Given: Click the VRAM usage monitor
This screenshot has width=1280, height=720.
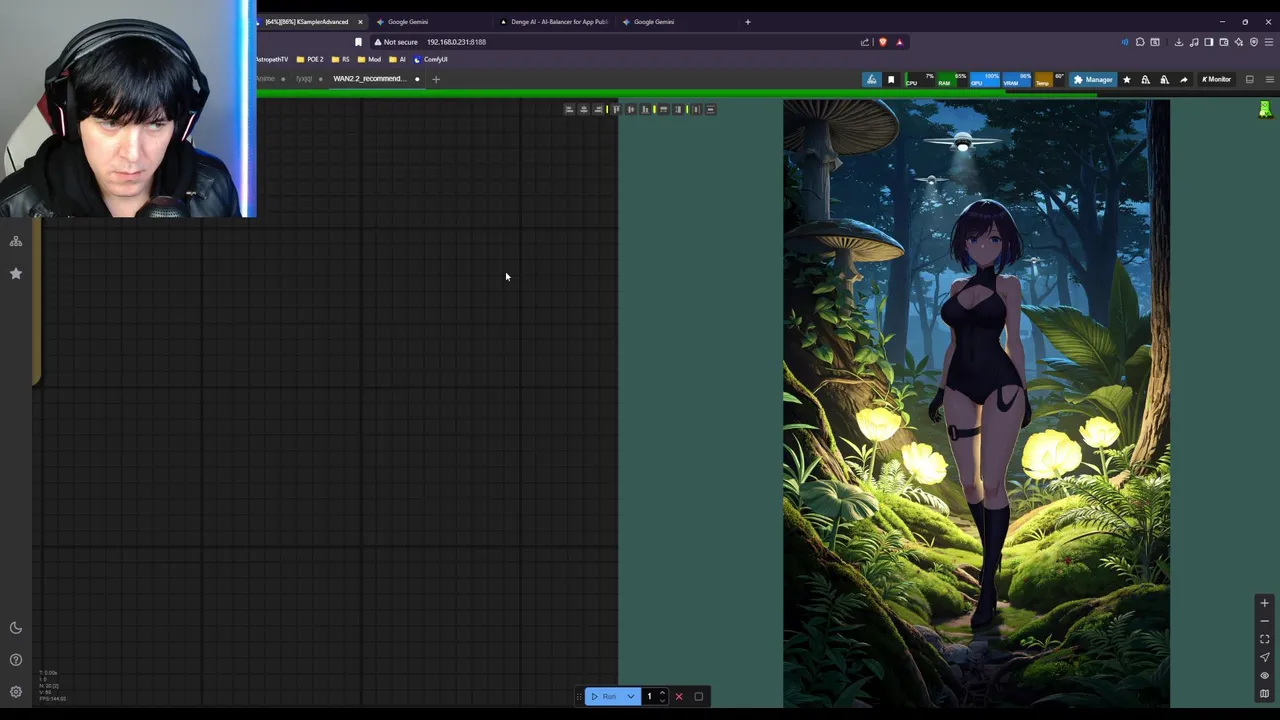Looking at the screenshot, I should coord(1017,80).
